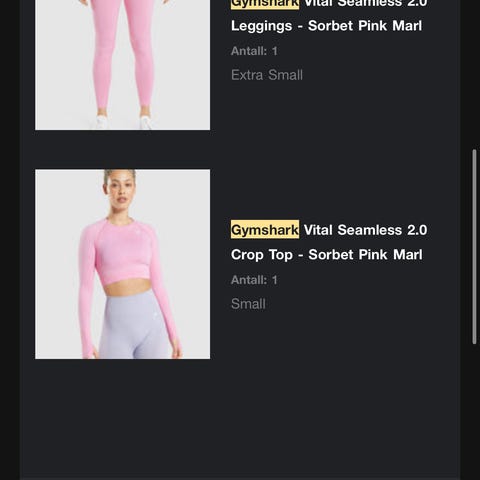This screenshot has height=480, width=480.
Task: Click the Vital Seamless 2.0 text for crop top
Action: point(366,230)
